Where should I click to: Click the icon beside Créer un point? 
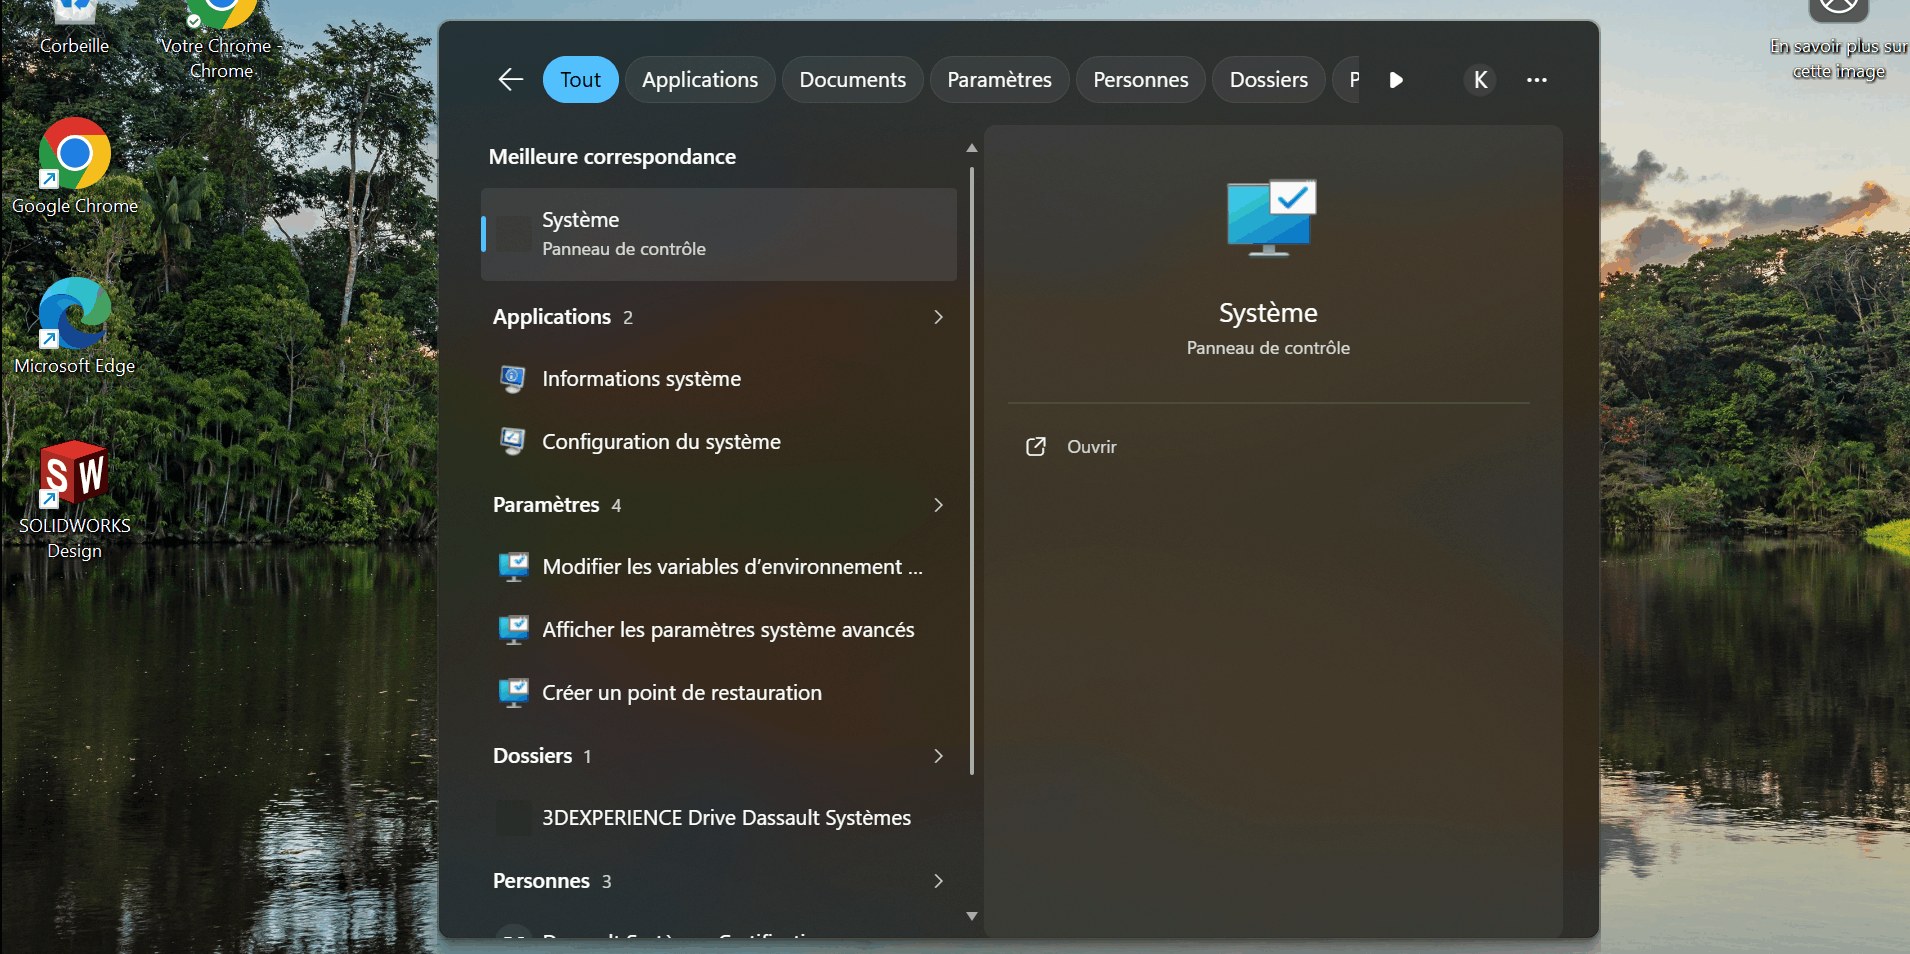coord(514,693)
